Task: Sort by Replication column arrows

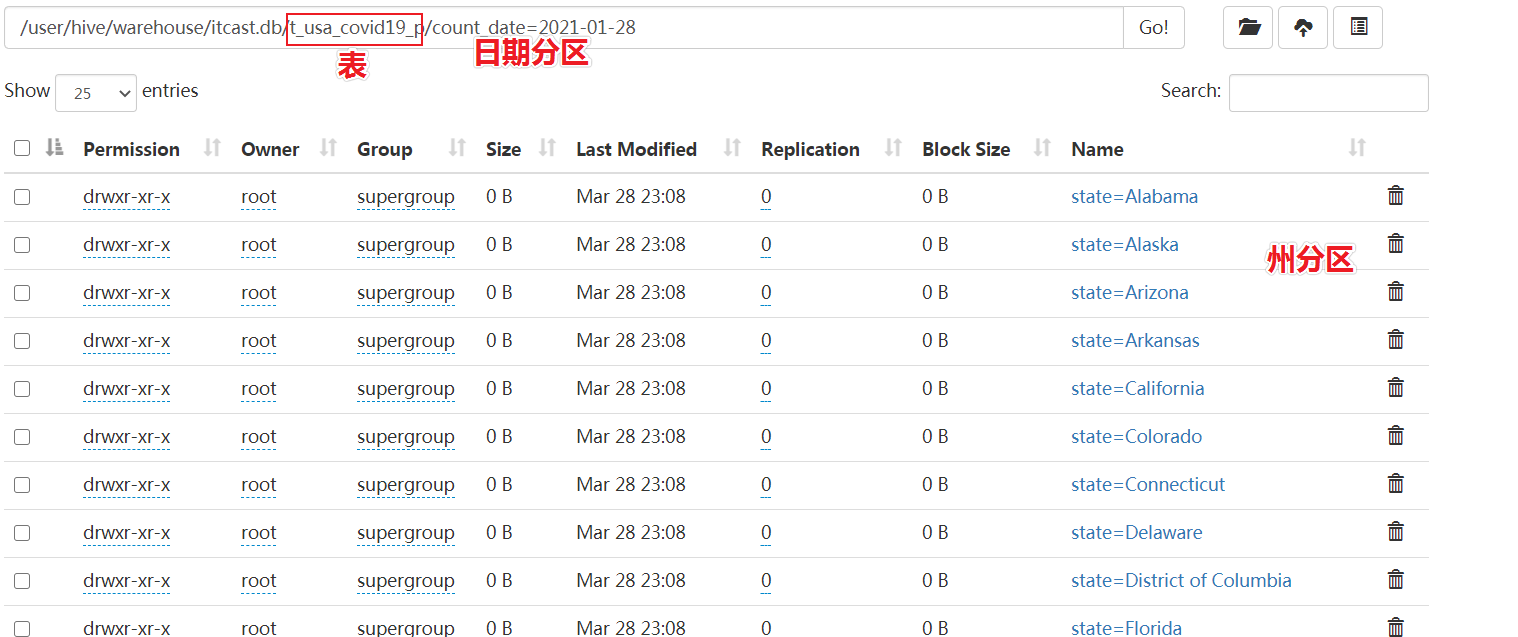Action: point(894,148)
